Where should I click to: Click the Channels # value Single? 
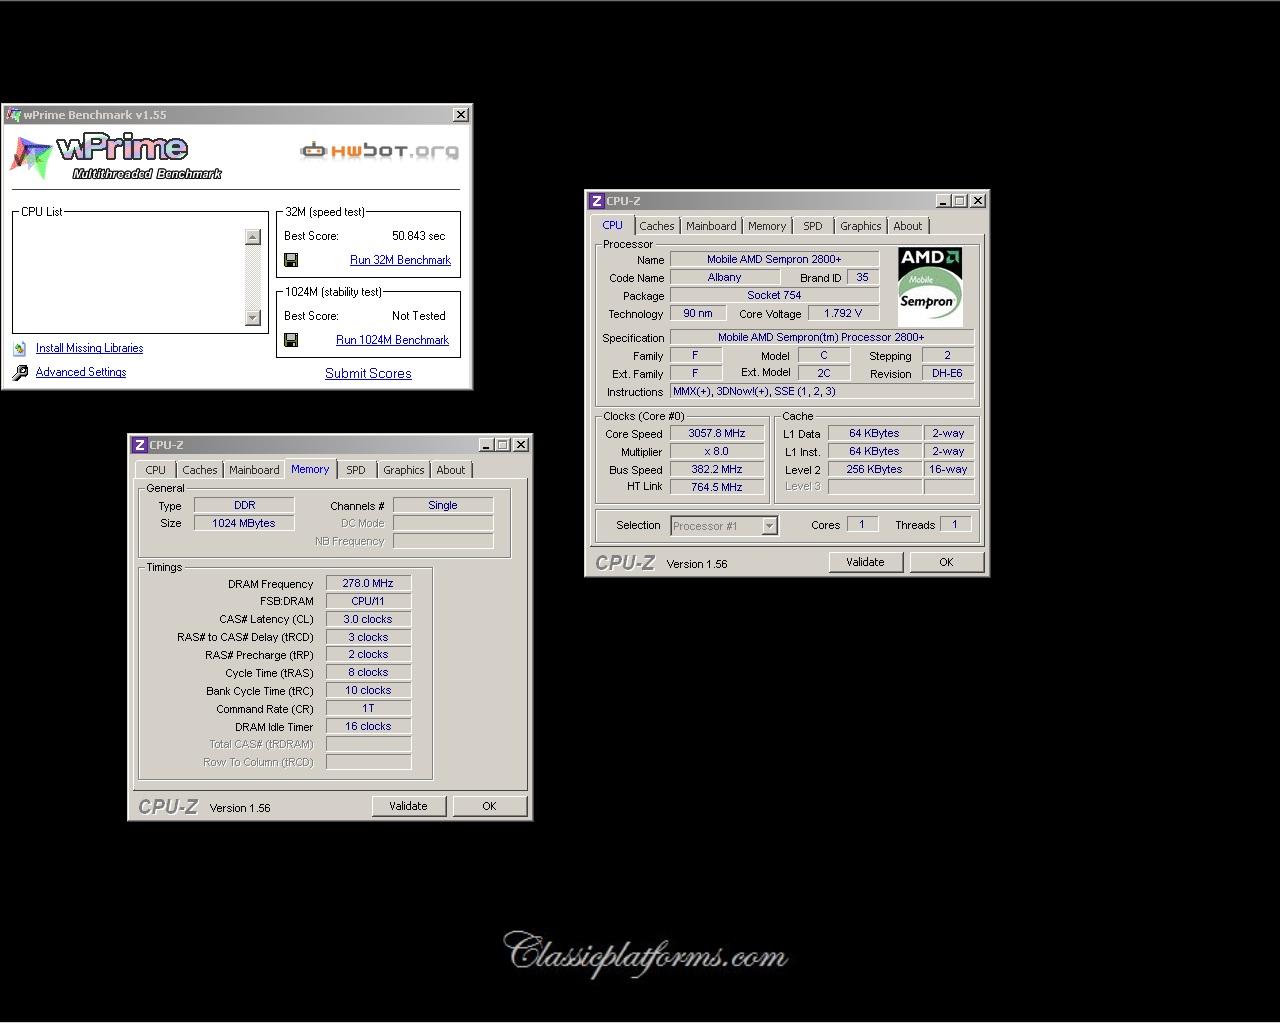(x=443, y=506)
